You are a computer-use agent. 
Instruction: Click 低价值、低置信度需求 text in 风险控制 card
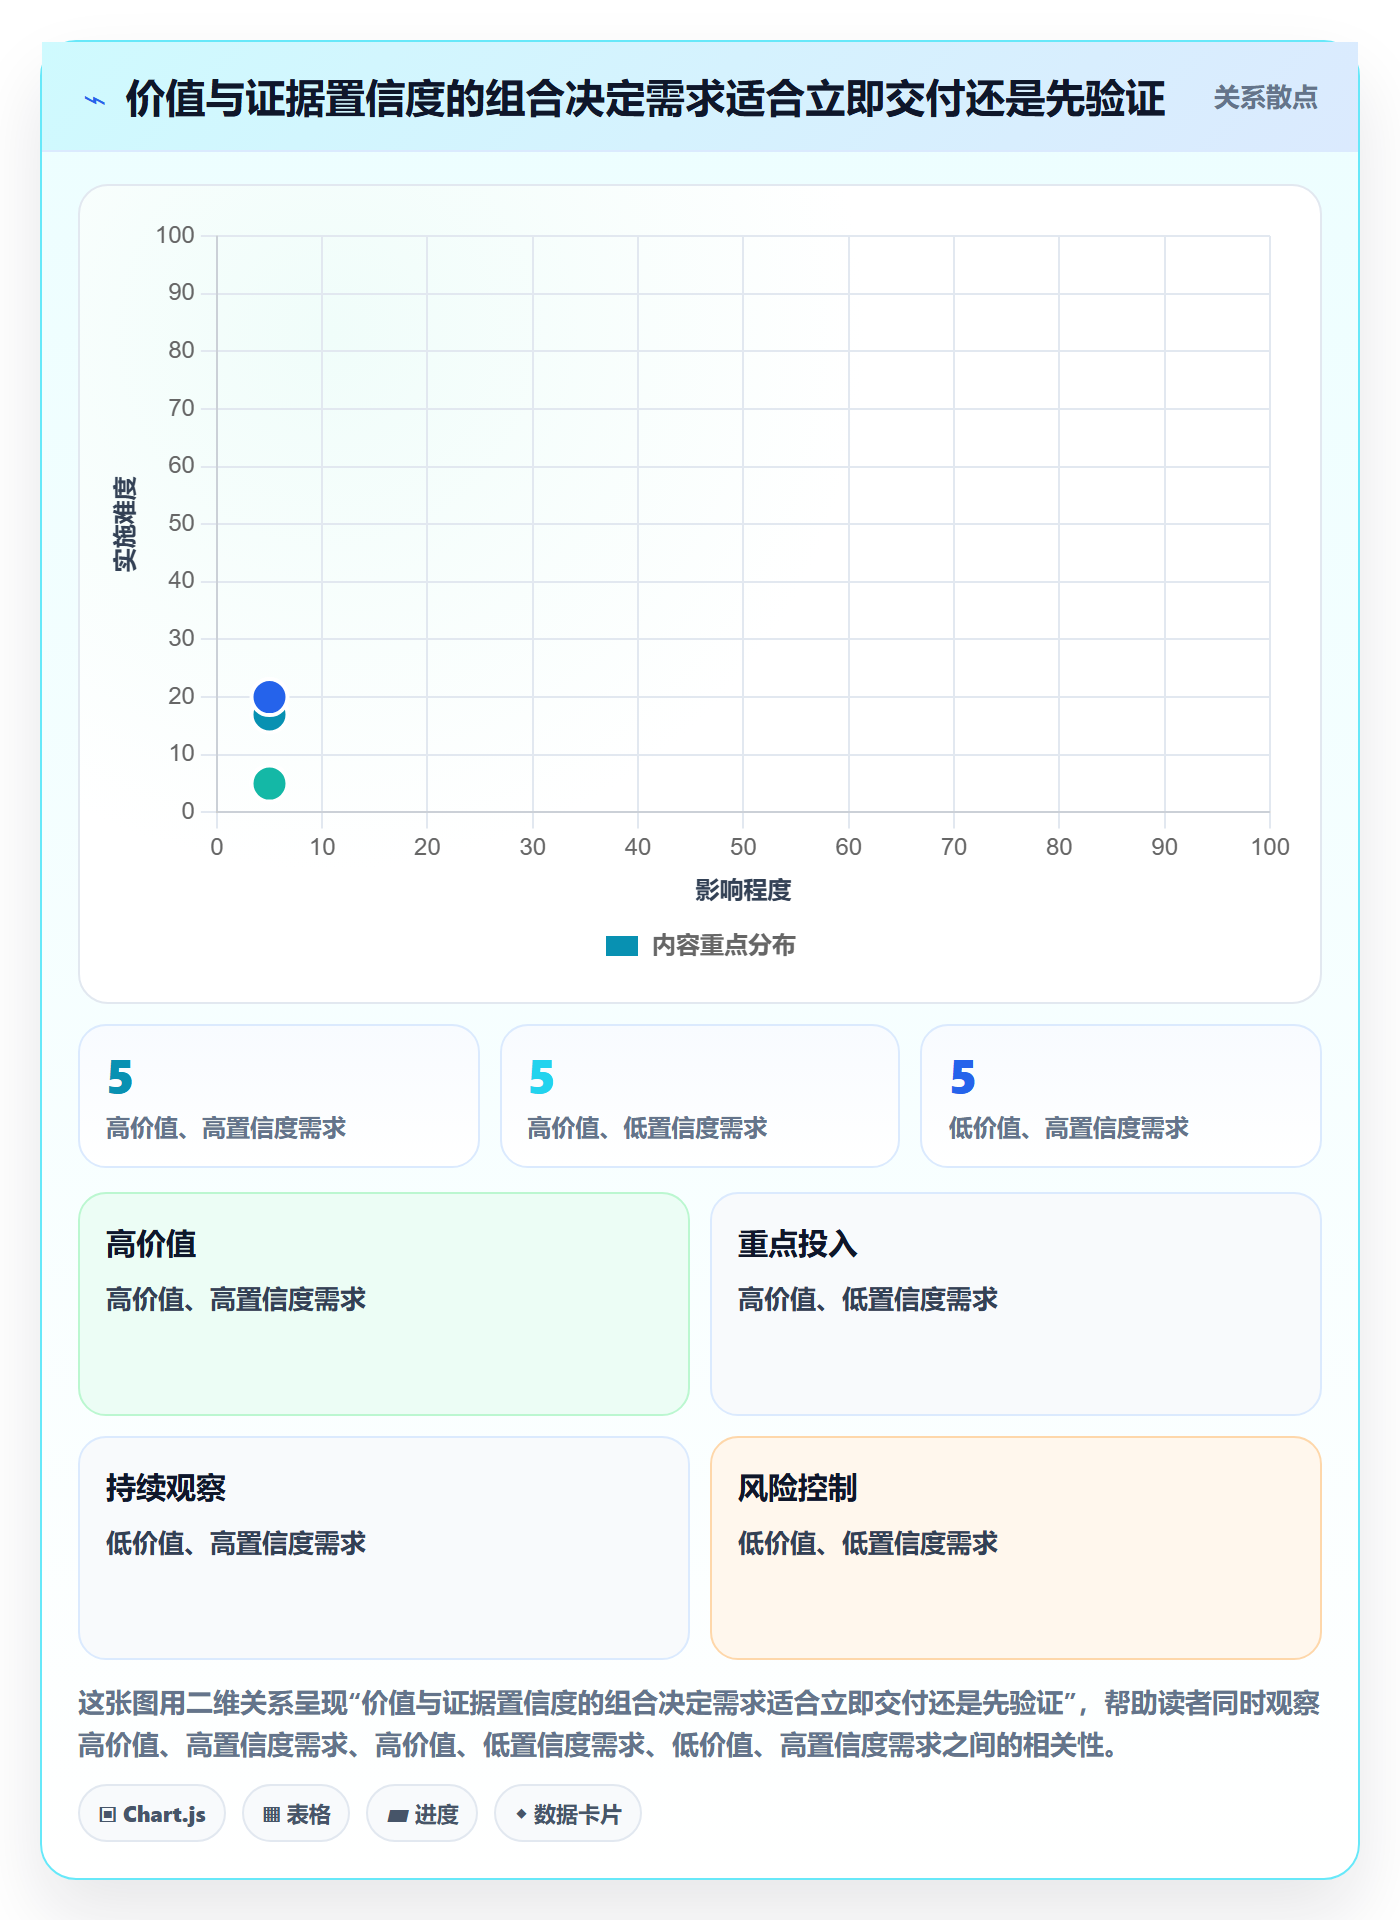(868, 1543)
